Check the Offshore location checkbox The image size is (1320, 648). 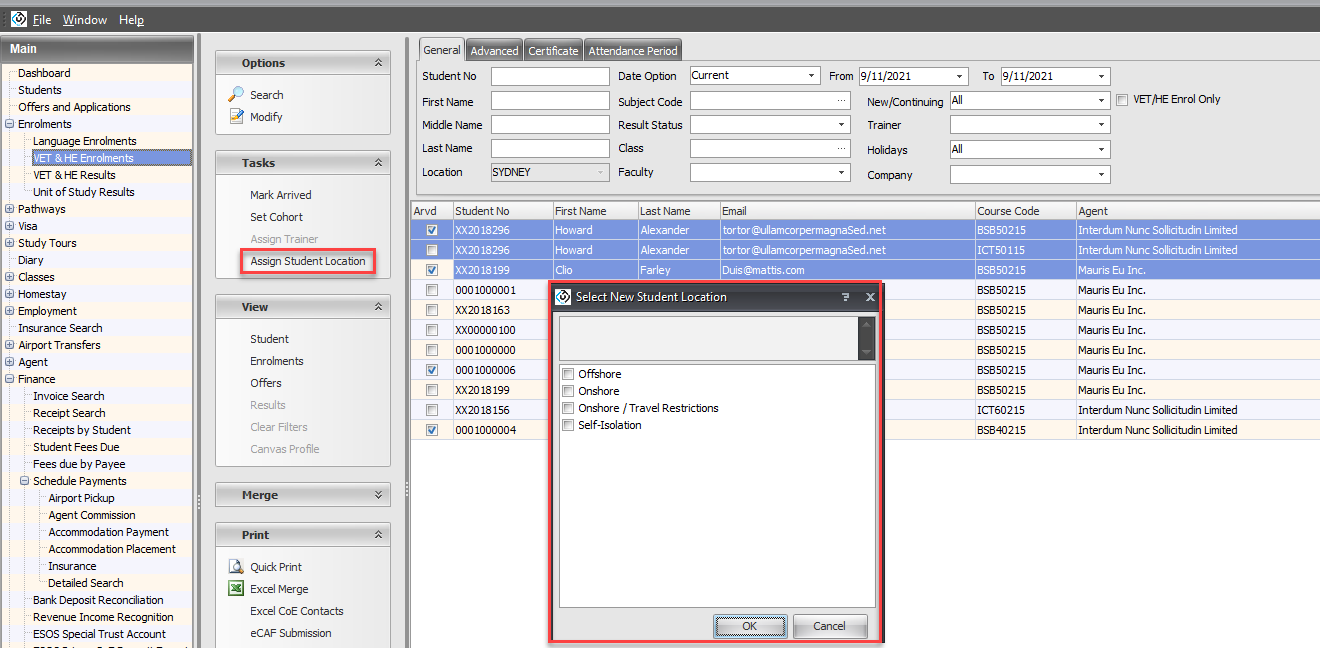[568, 374]
